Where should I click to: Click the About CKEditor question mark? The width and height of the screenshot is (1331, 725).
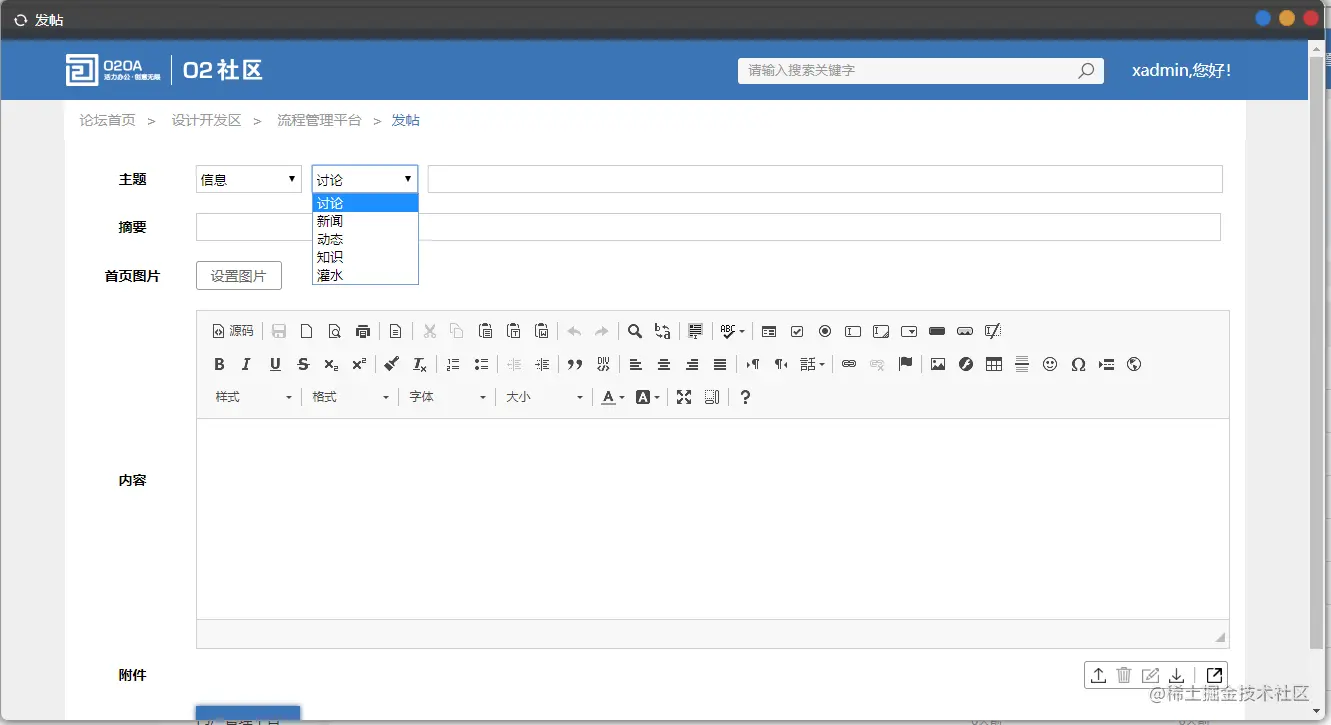(x=745, y=397)
